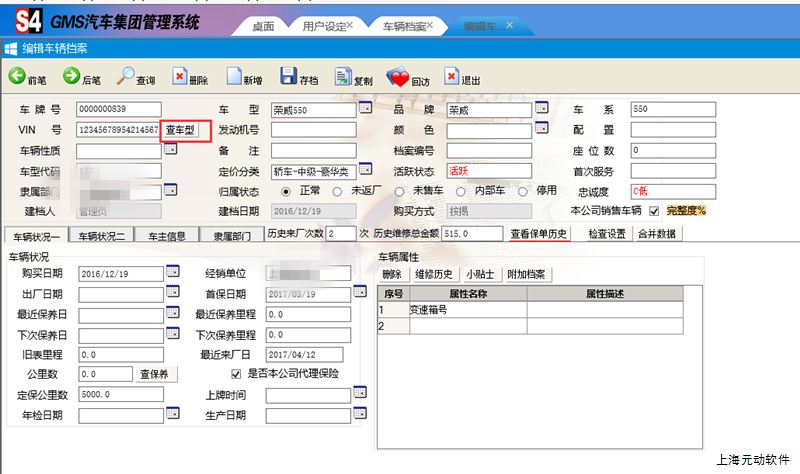Save record using 存档 disk icon
The width and height of the screenshot is (800, 474).
[x=288, y=76]
